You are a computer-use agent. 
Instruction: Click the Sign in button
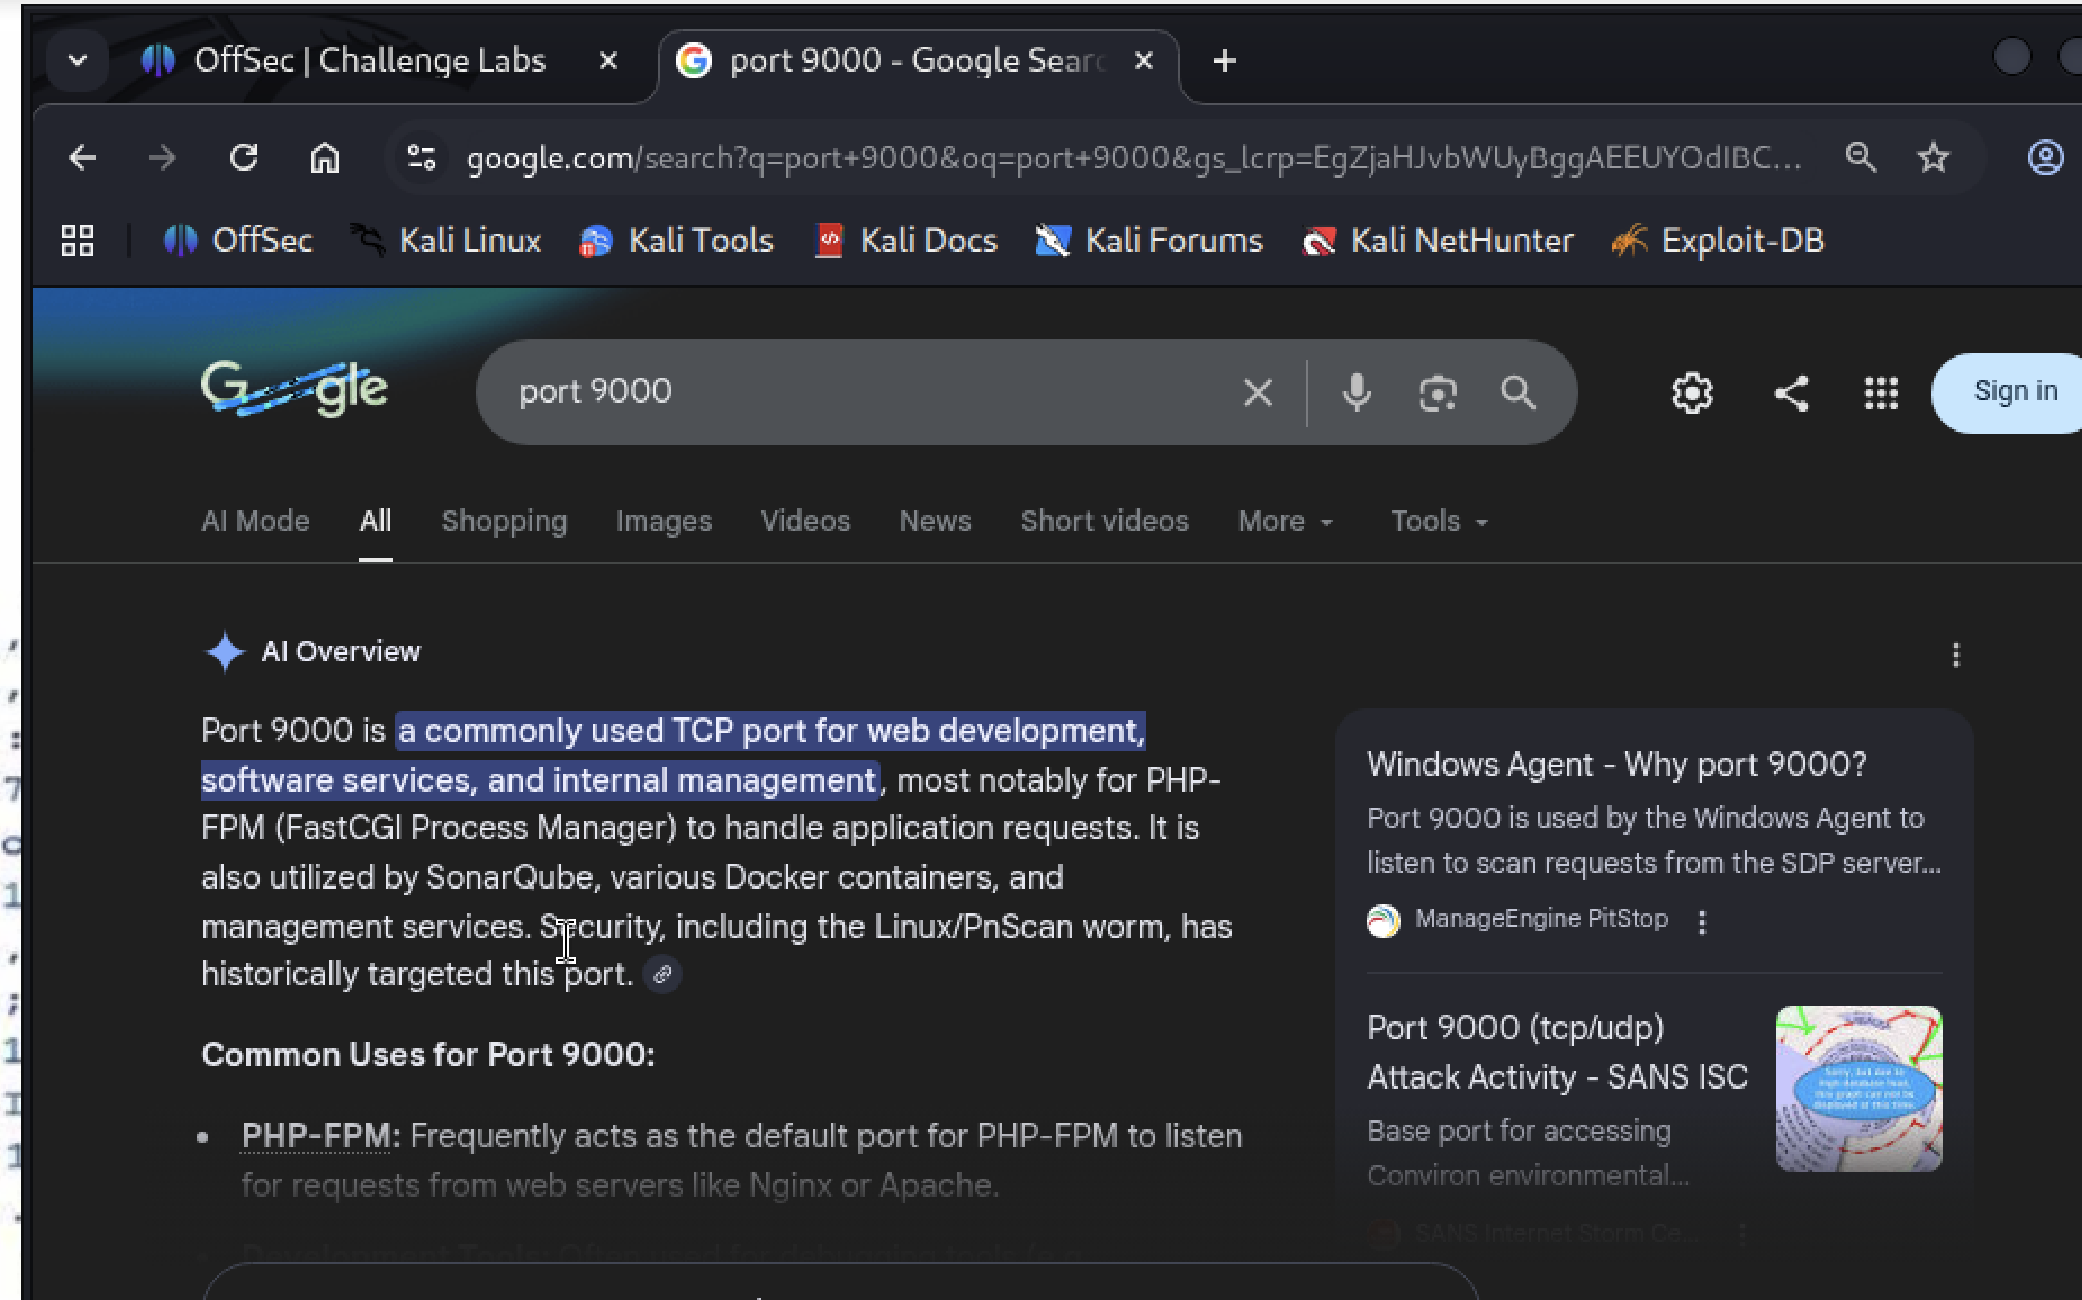[x=2014, y=392]
